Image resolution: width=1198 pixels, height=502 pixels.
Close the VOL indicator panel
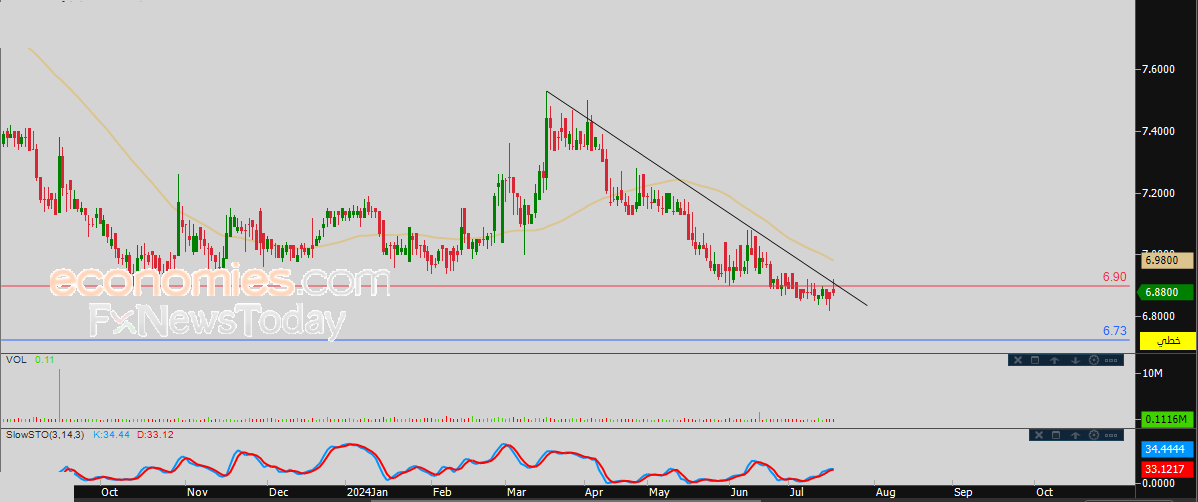[1018, 360]
